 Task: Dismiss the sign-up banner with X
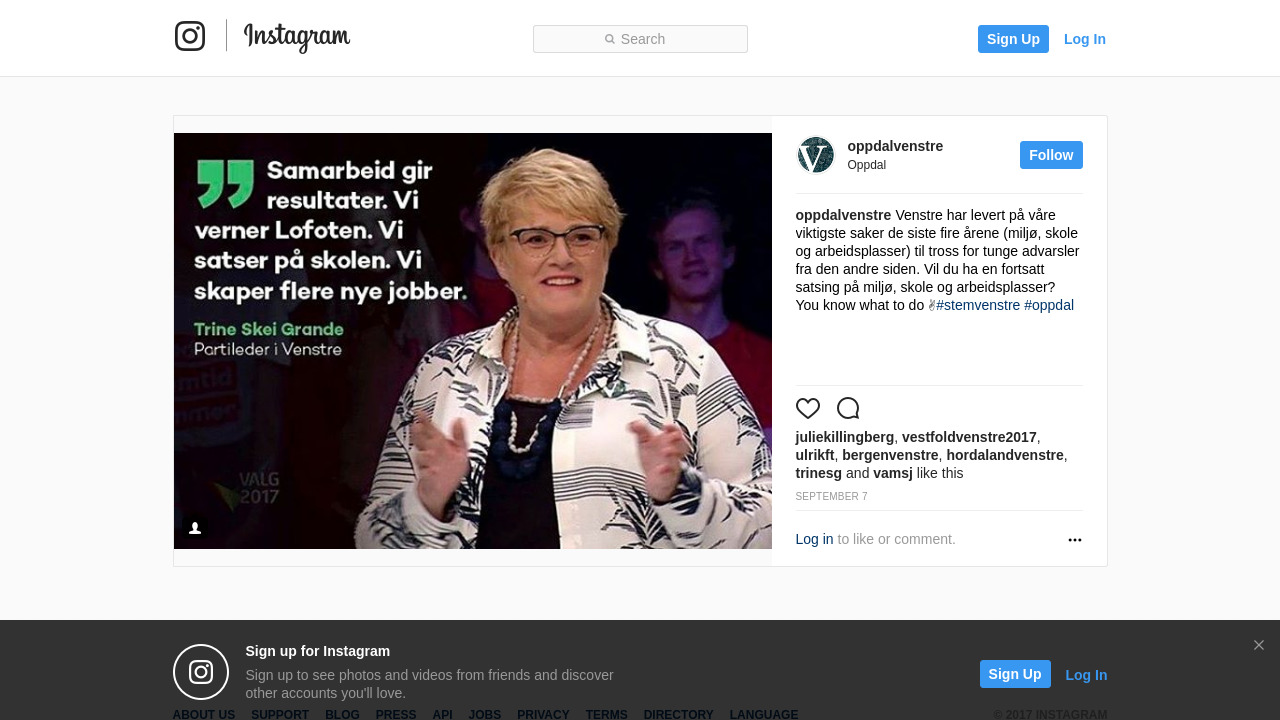(1259, 645)
